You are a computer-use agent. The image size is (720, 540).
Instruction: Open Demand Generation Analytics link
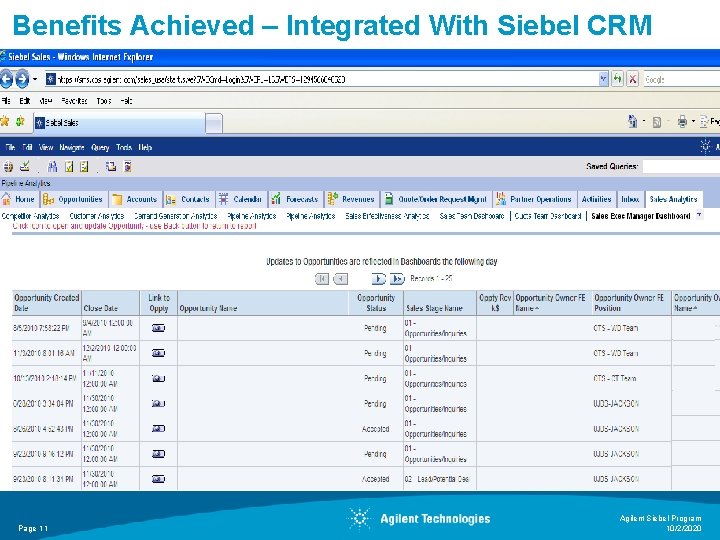(x=175, y=216)
